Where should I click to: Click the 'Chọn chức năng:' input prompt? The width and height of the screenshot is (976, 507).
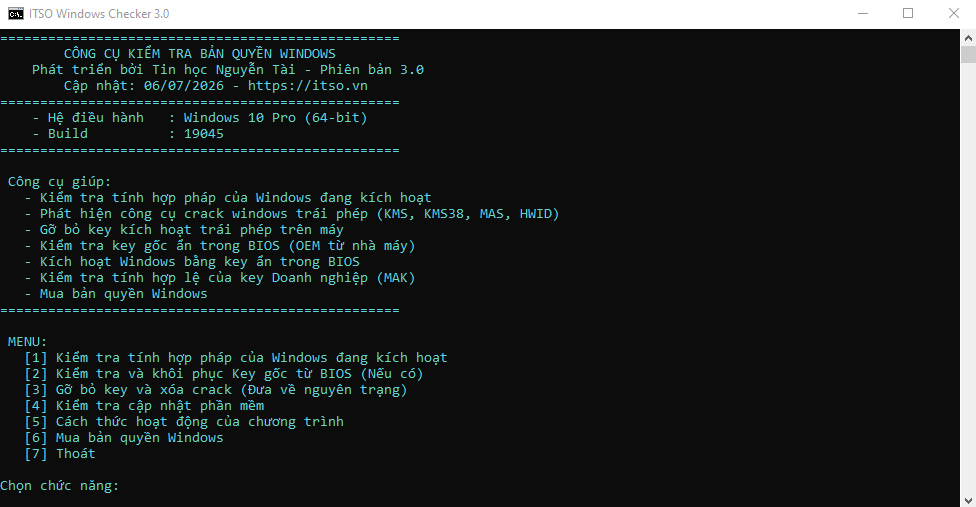point(60,486)
